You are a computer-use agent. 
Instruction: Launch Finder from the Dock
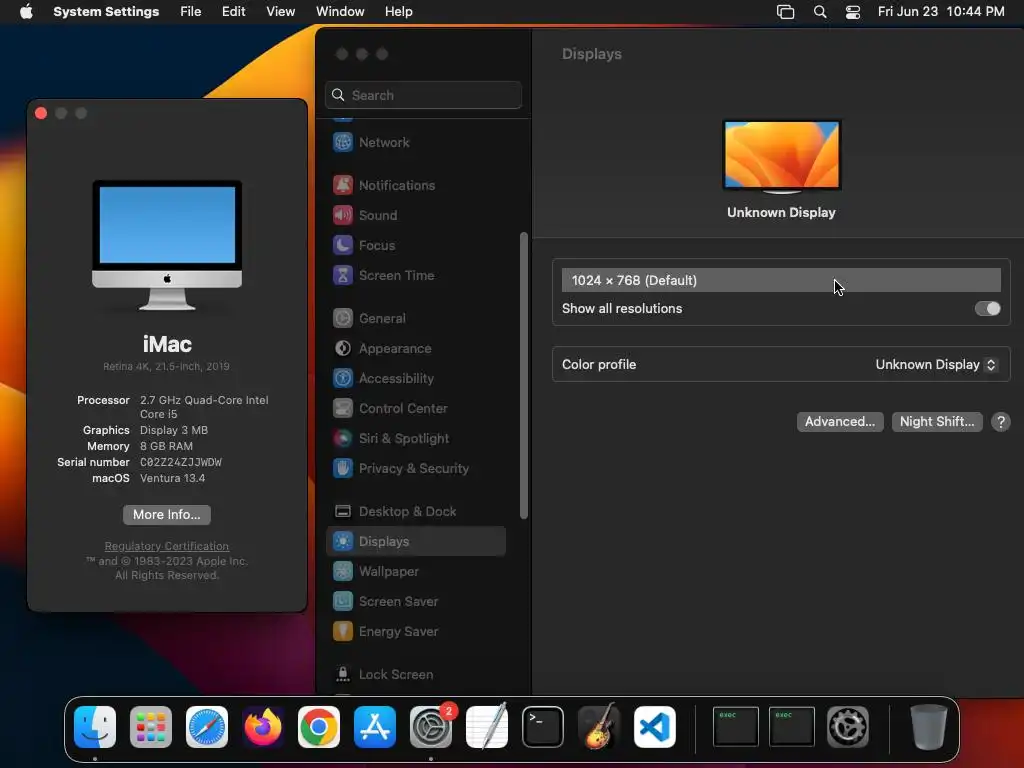tap(95, 727)
